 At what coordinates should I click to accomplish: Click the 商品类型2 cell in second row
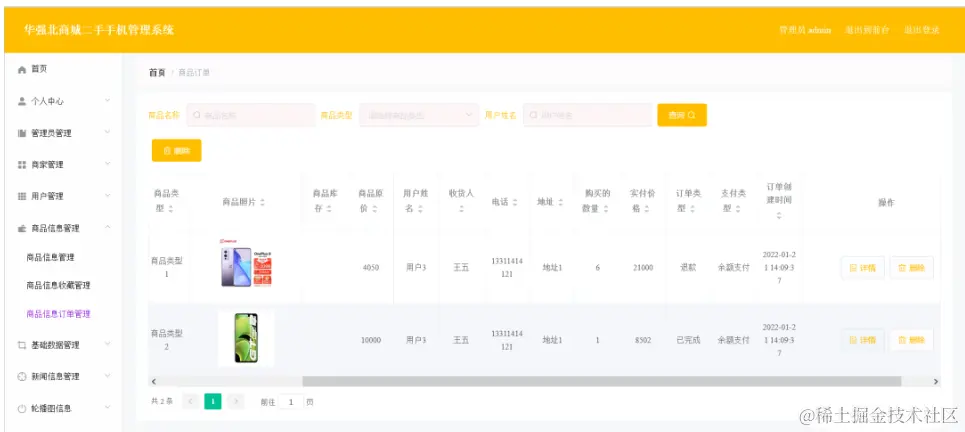[167, 340]
